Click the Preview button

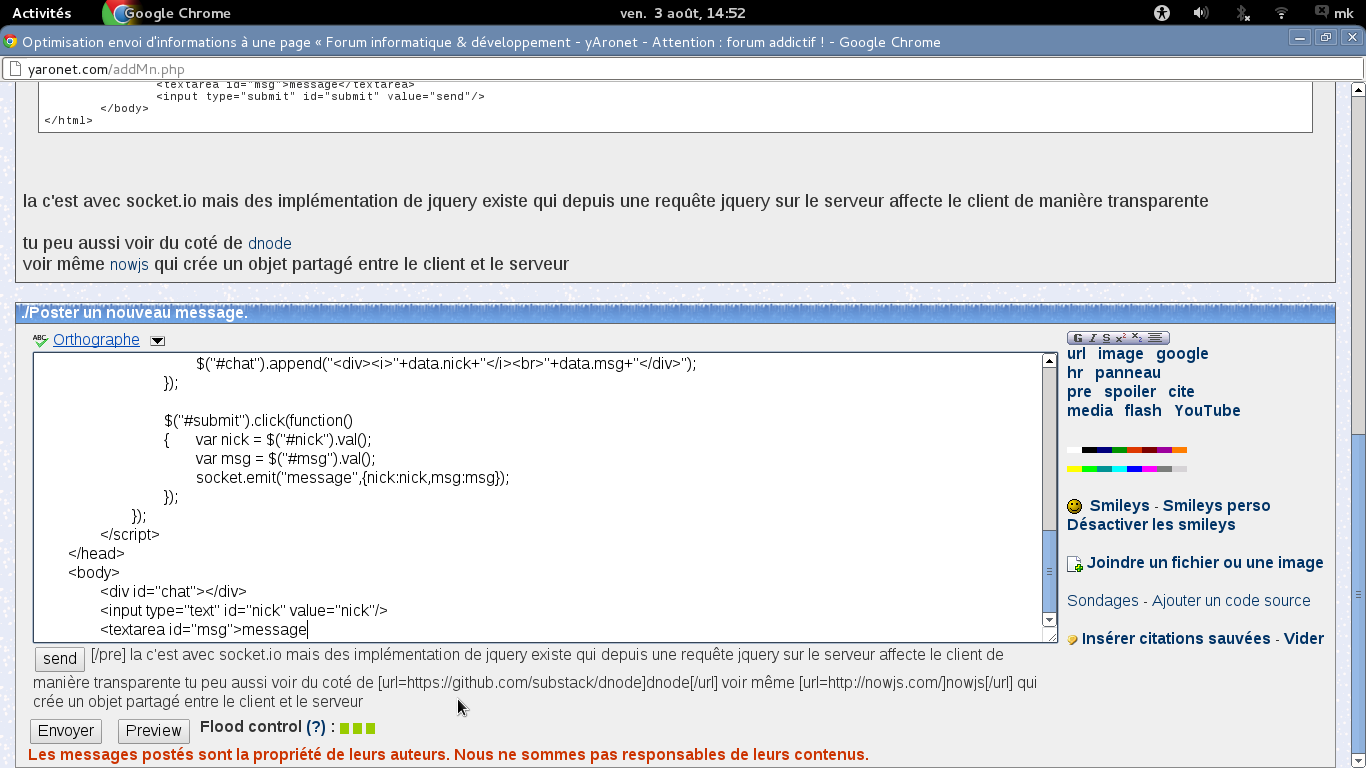153,731
